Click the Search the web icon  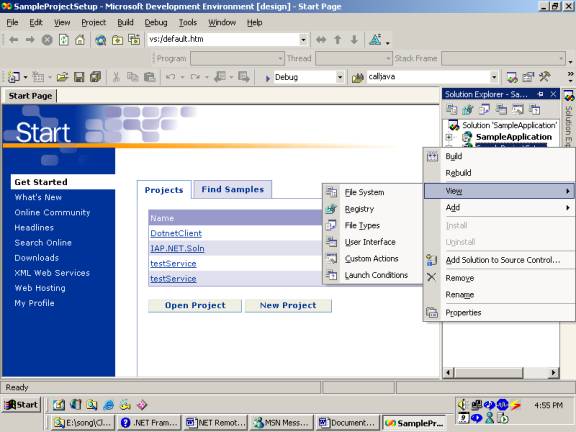point(101,40)
